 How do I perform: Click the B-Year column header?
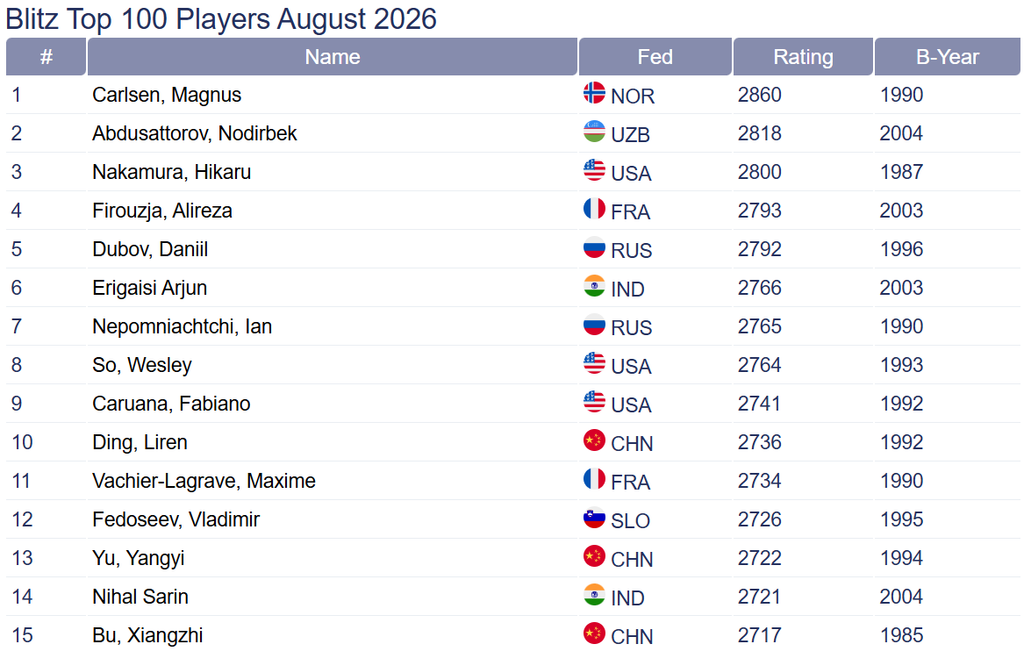tap(947, 57)
